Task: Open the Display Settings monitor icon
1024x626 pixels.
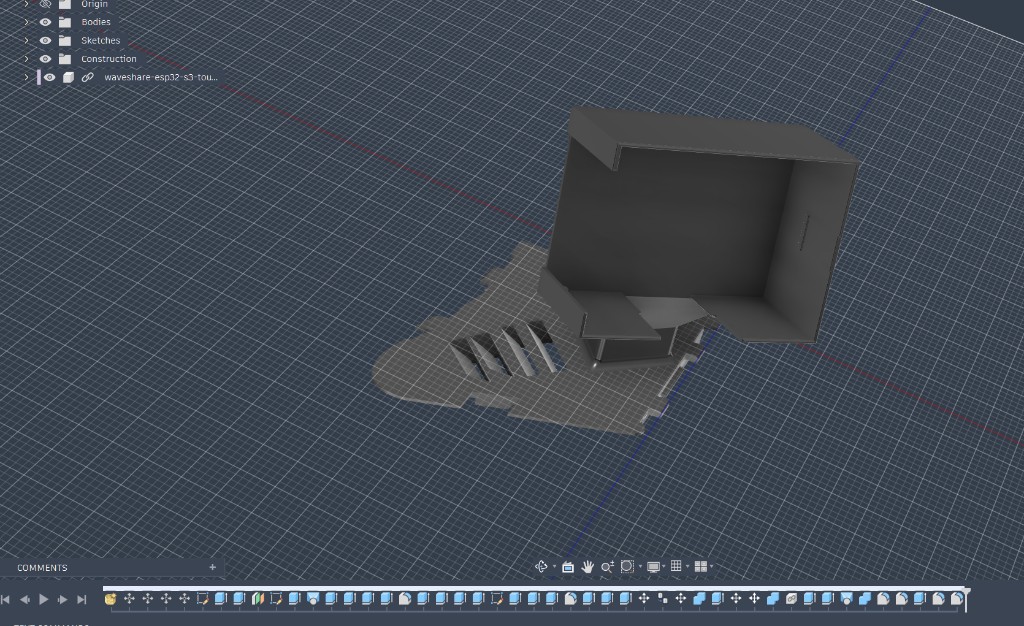Action: [x=653, y=567]
